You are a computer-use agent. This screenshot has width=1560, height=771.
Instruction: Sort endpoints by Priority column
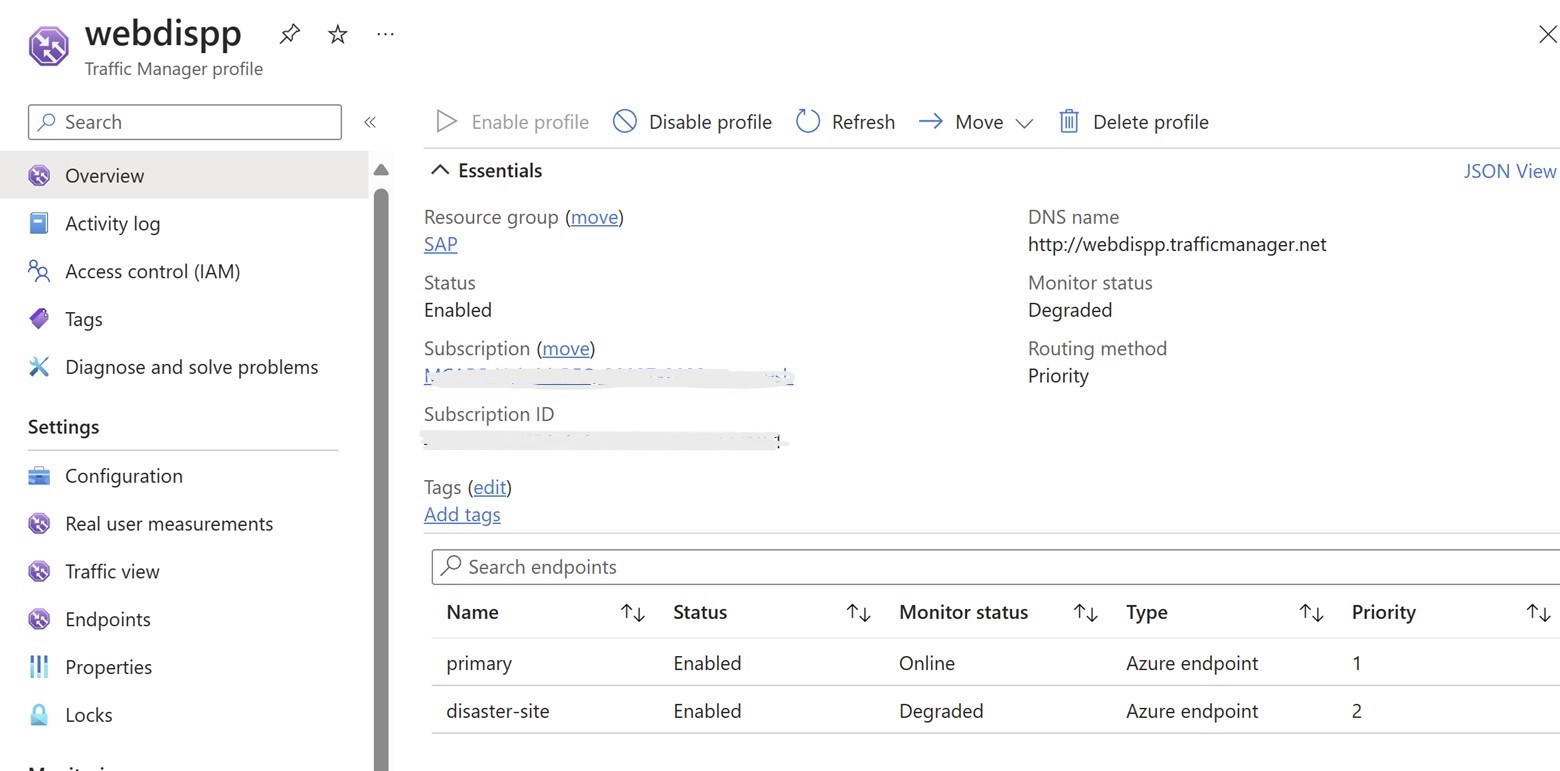1538,613
